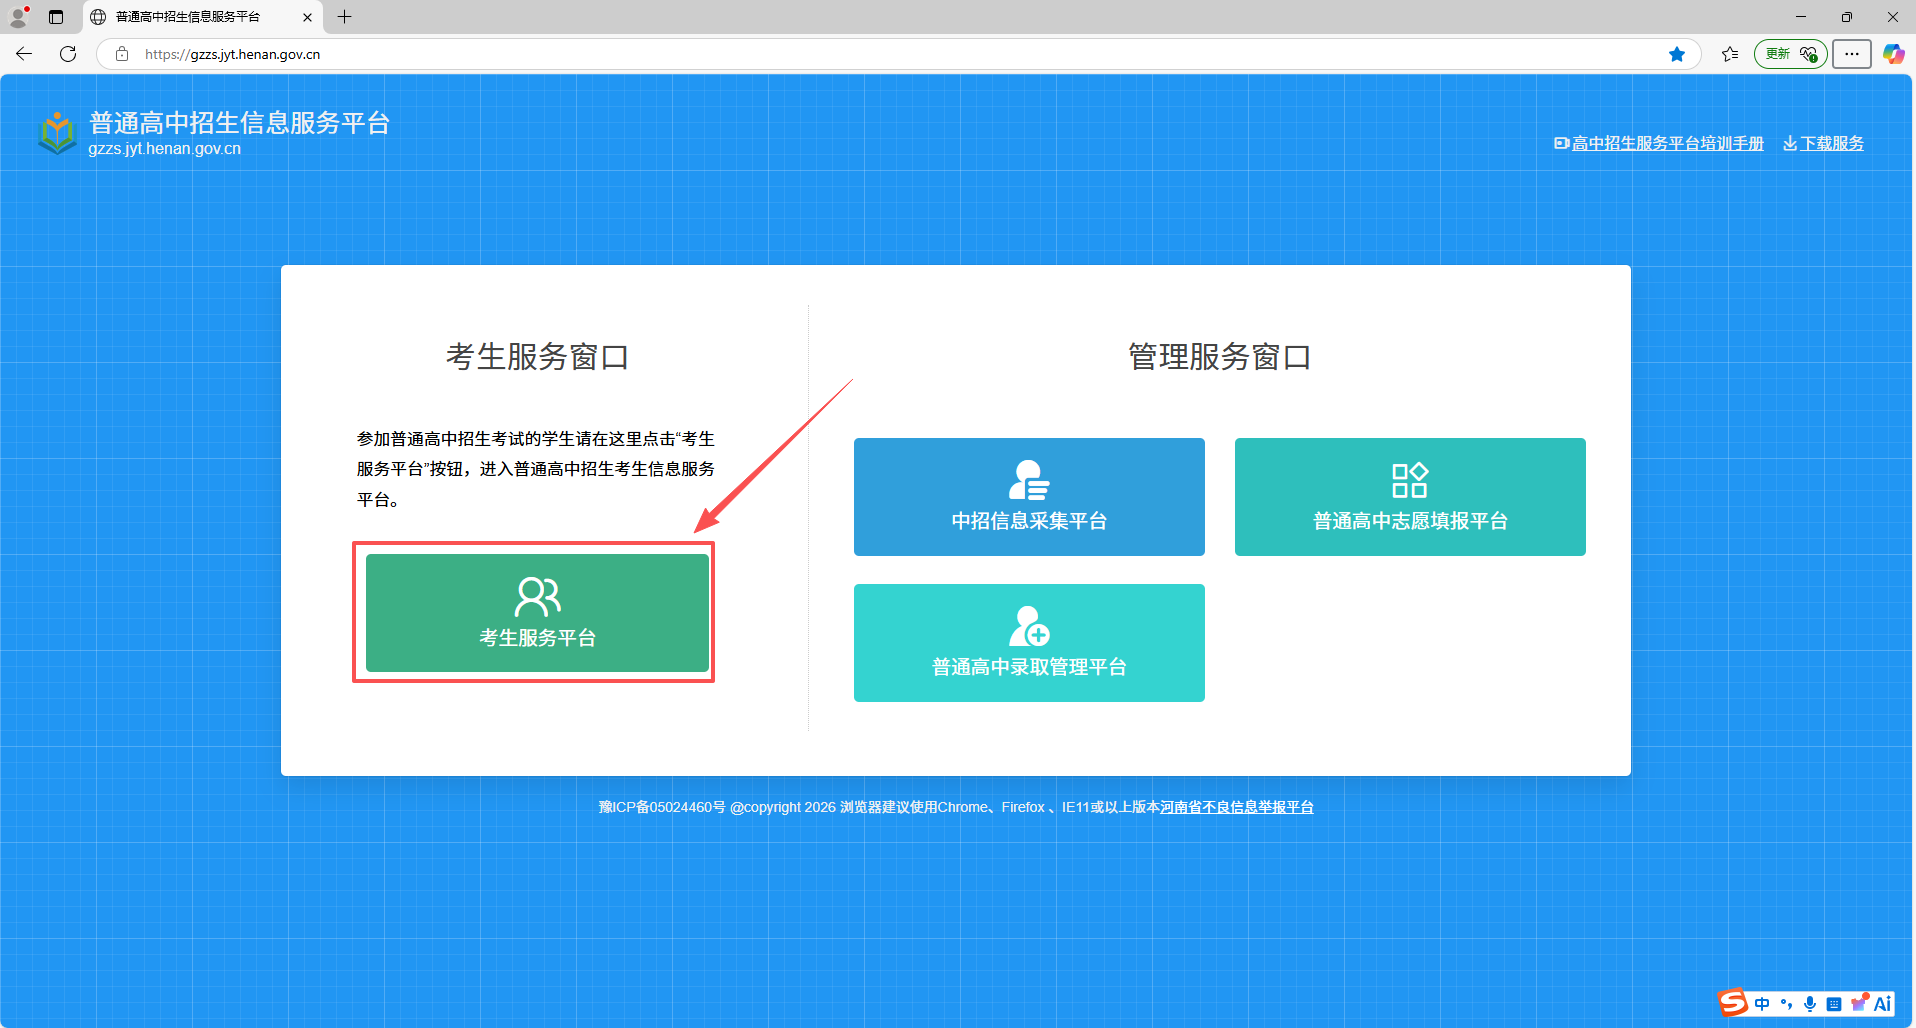
Task: Open the 中招信息采集平台 tile
Action: (1029, 497)
